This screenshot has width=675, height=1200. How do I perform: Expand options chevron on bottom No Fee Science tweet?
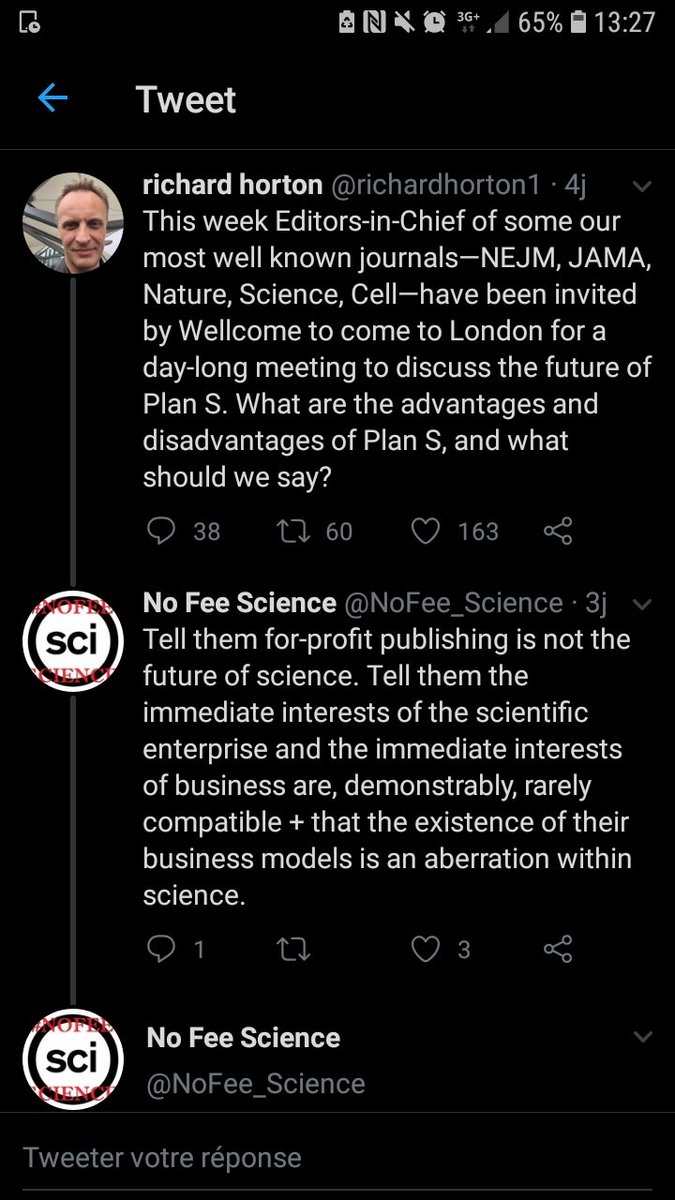[x=643, y=1037]
